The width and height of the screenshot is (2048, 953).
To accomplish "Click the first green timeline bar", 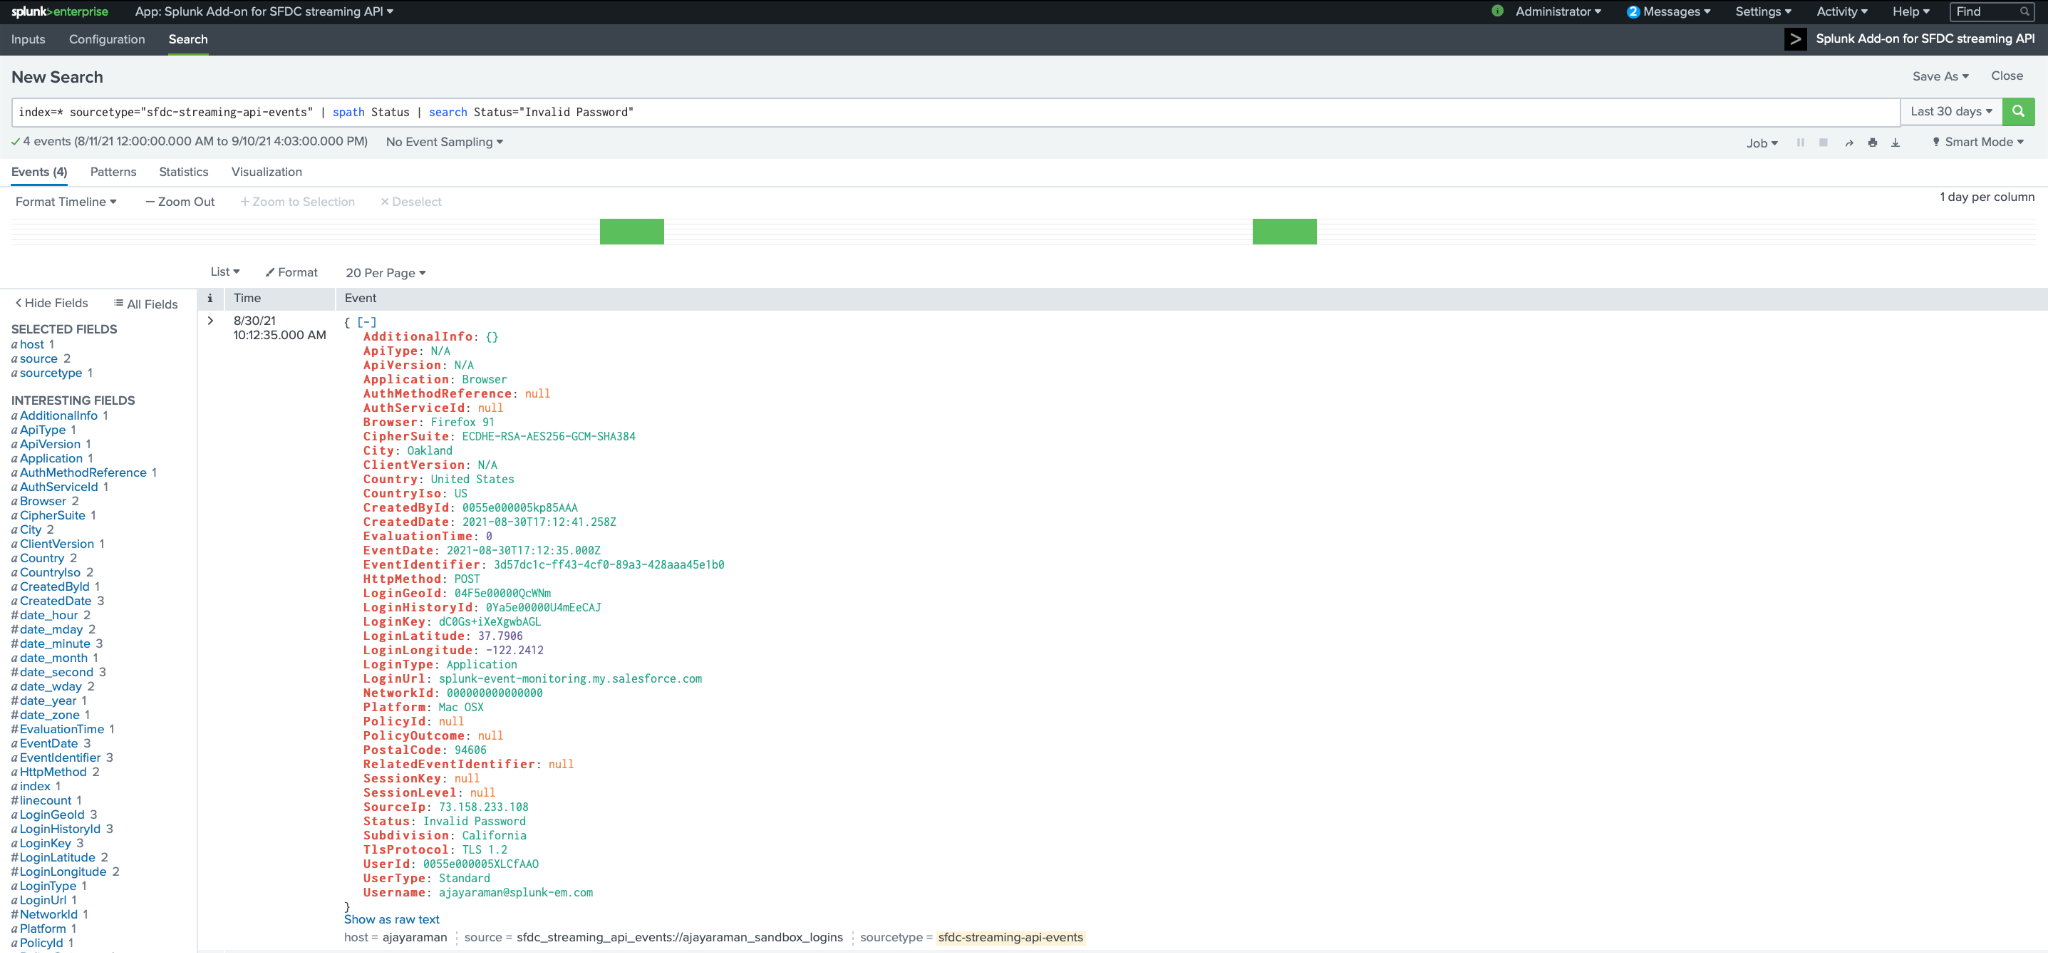I will [x=632, y=232].
